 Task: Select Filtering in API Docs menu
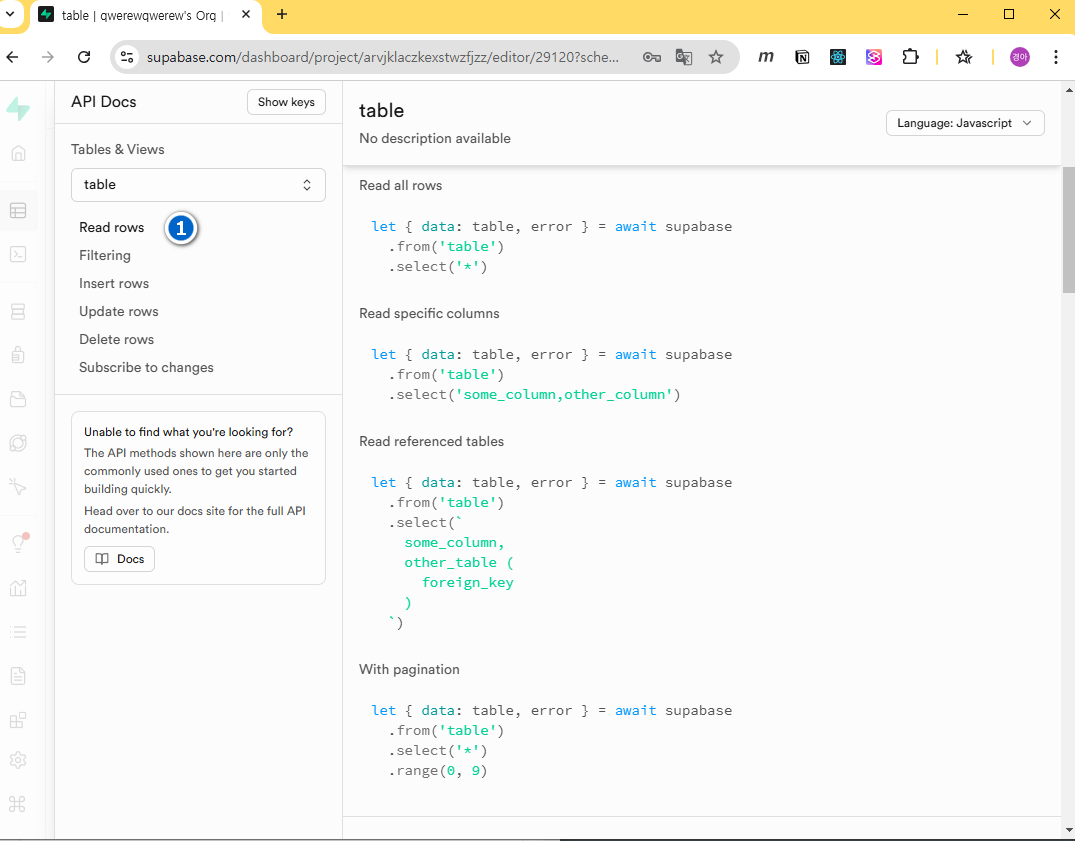(x=105, y=255)
